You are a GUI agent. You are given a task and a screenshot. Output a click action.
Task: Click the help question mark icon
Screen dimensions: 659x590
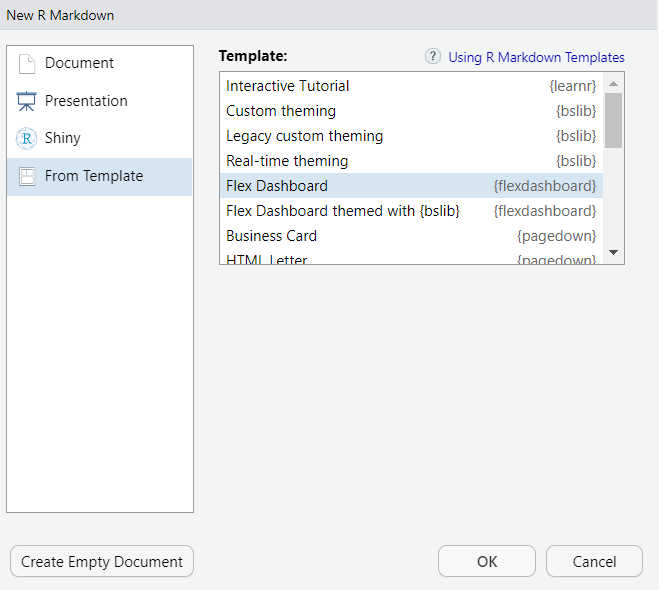(433, 57)
